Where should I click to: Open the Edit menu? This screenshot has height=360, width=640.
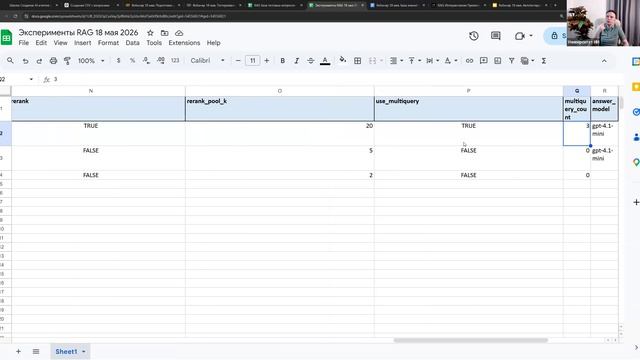41,43
